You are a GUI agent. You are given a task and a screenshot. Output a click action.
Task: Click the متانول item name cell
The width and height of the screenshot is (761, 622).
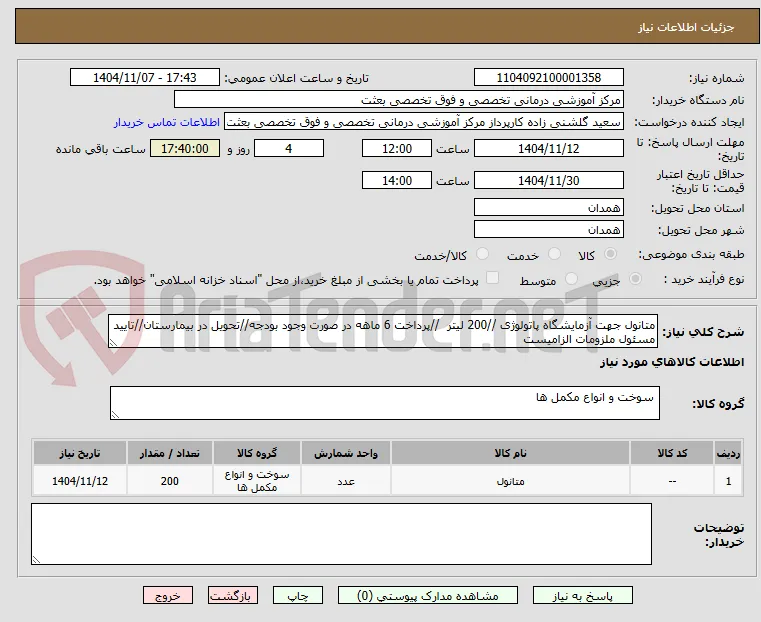(x=511, y=481)
